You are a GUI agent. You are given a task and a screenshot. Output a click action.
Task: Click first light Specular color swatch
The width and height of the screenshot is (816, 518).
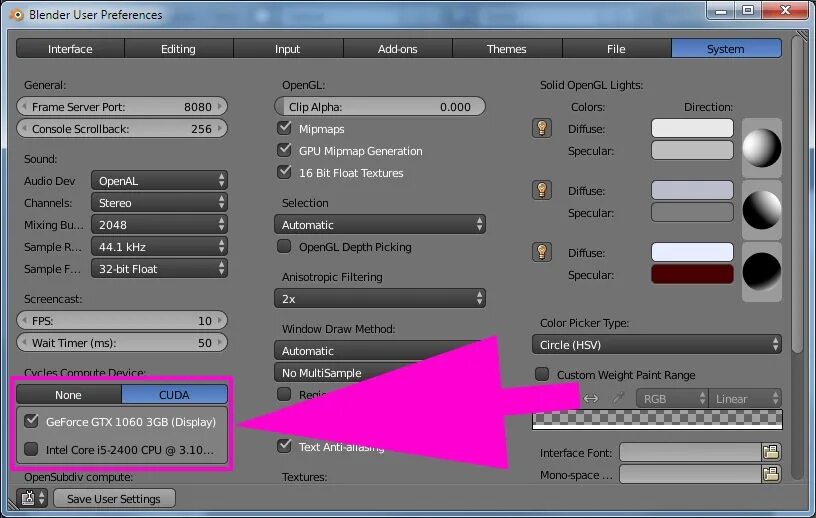[x=692, y=150]
